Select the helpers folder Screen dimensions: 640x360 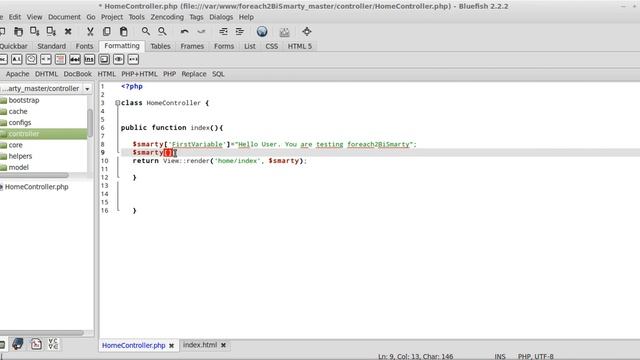click(20, 156)
